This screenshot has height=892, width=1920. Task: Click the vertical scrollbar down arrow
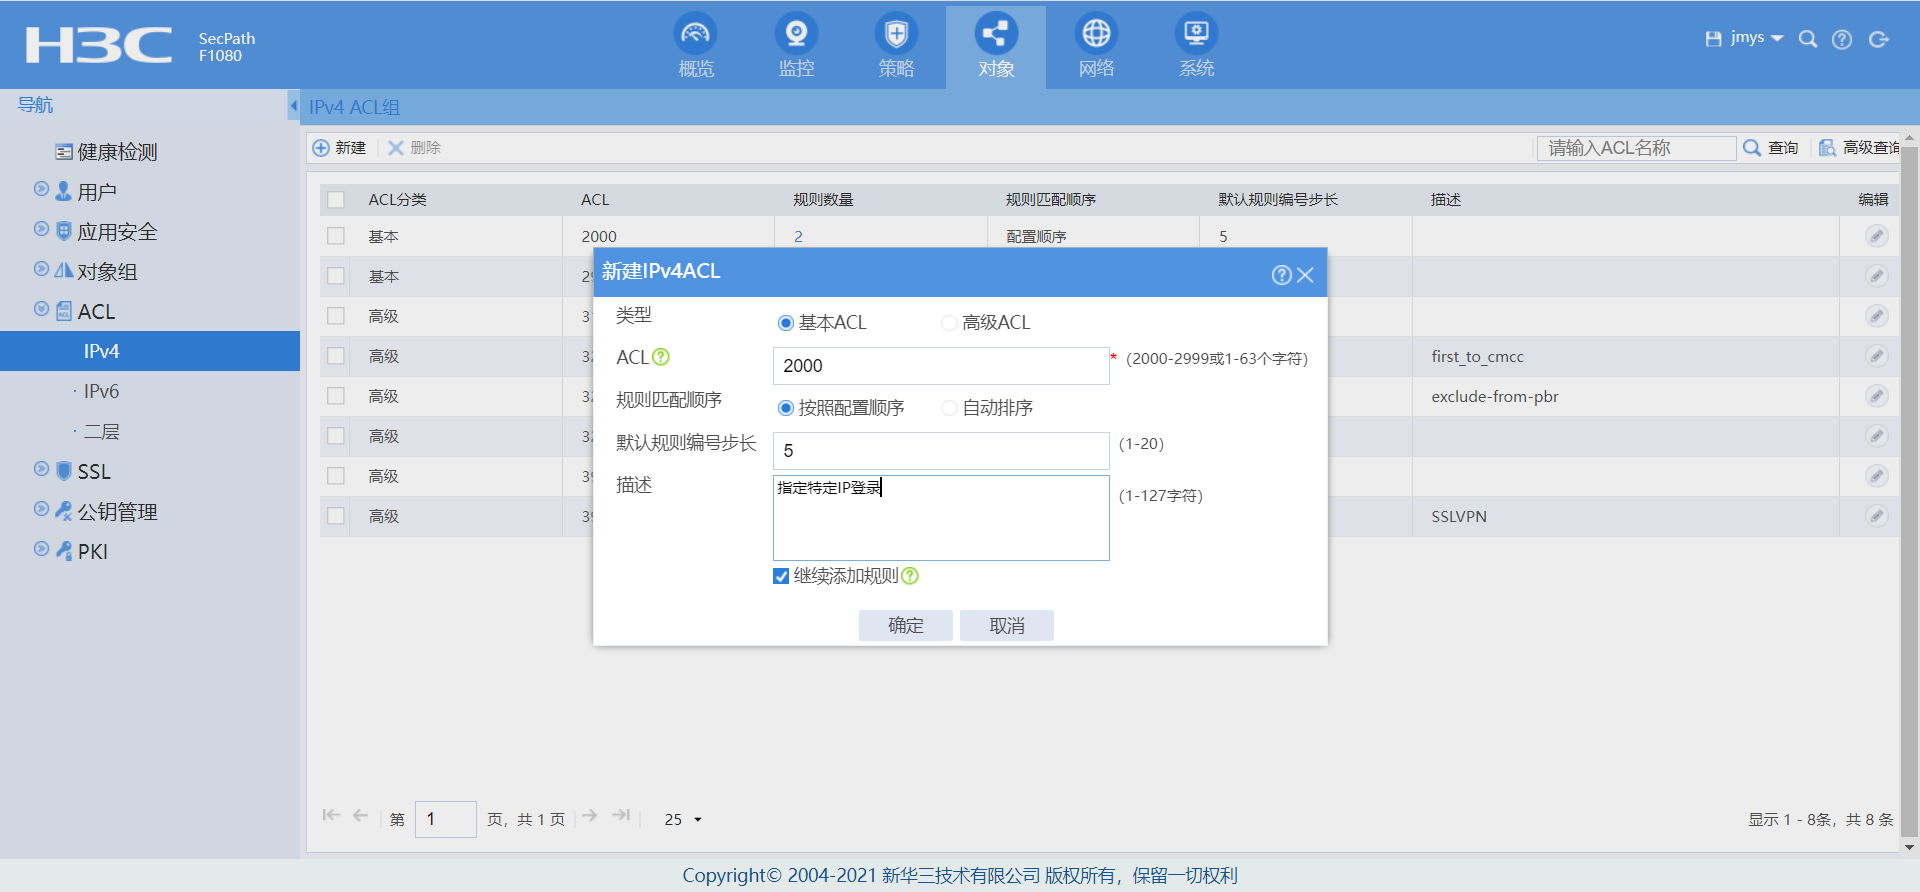click(x=1910, y=847)
